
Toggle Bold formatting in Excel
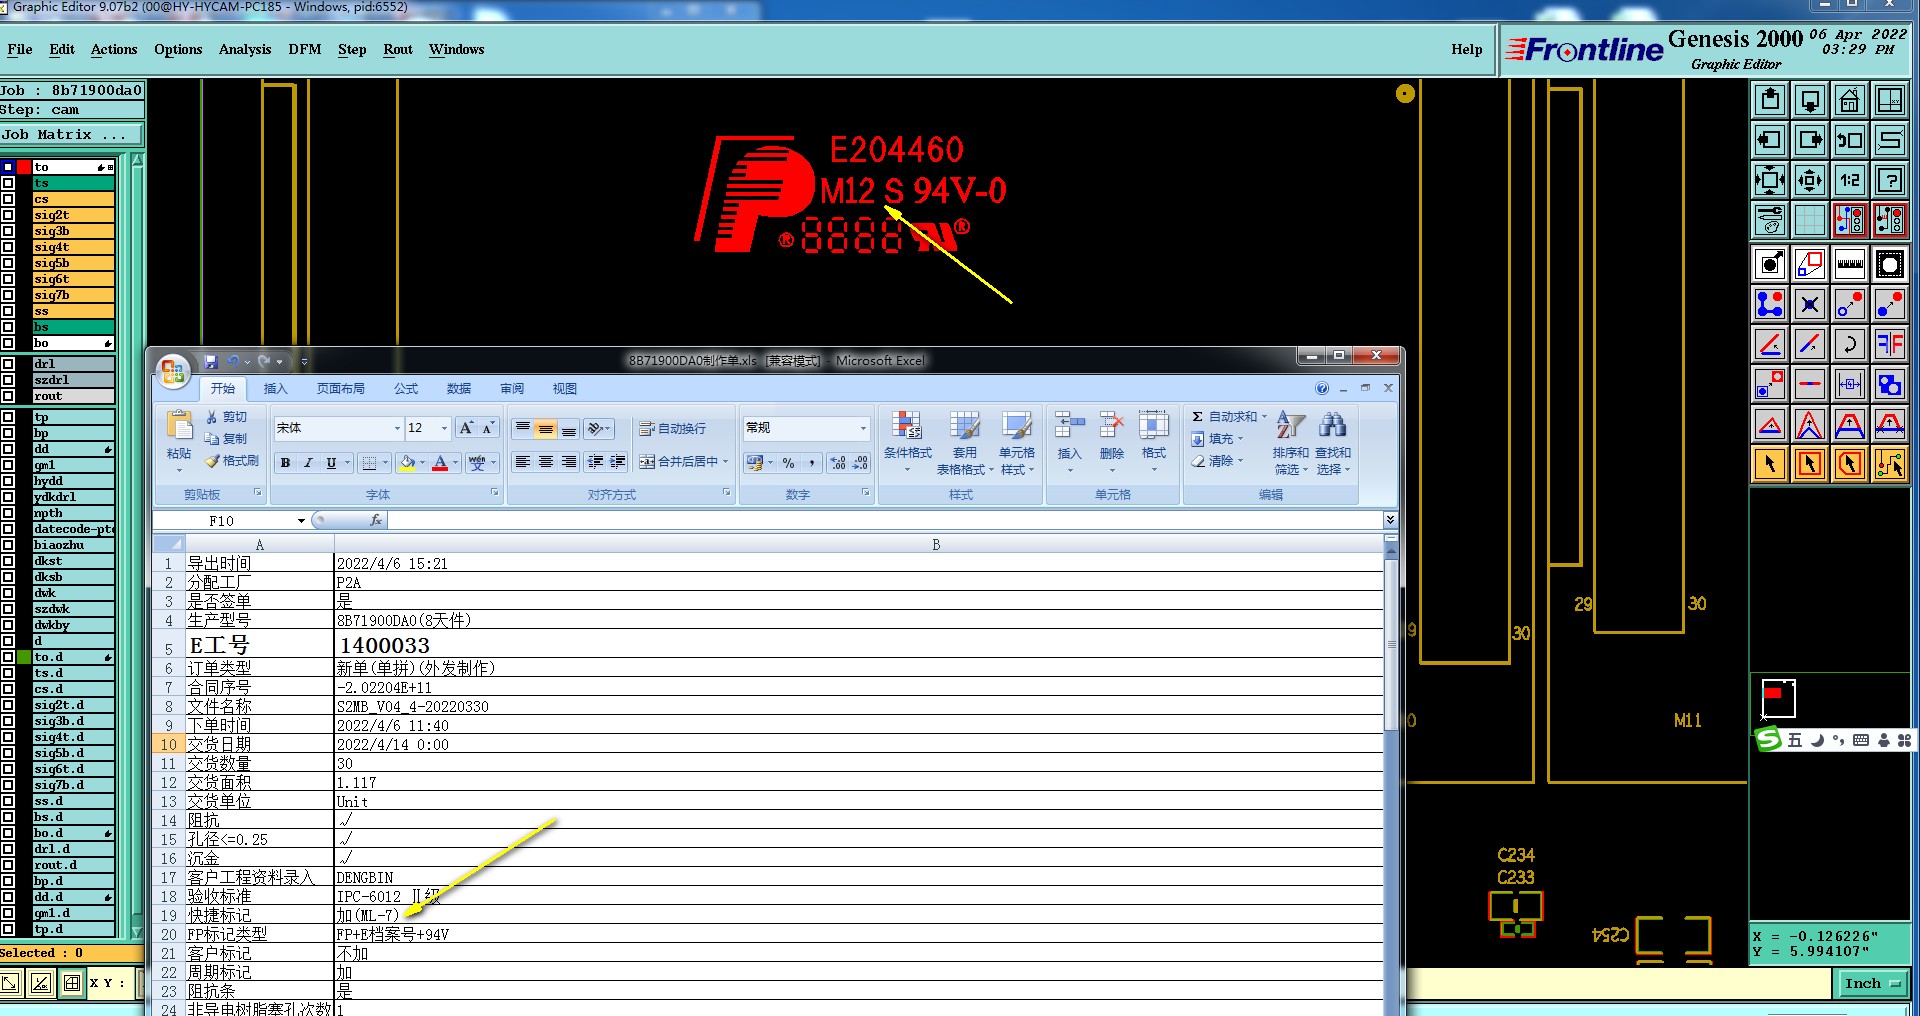[x=286, y=462]
